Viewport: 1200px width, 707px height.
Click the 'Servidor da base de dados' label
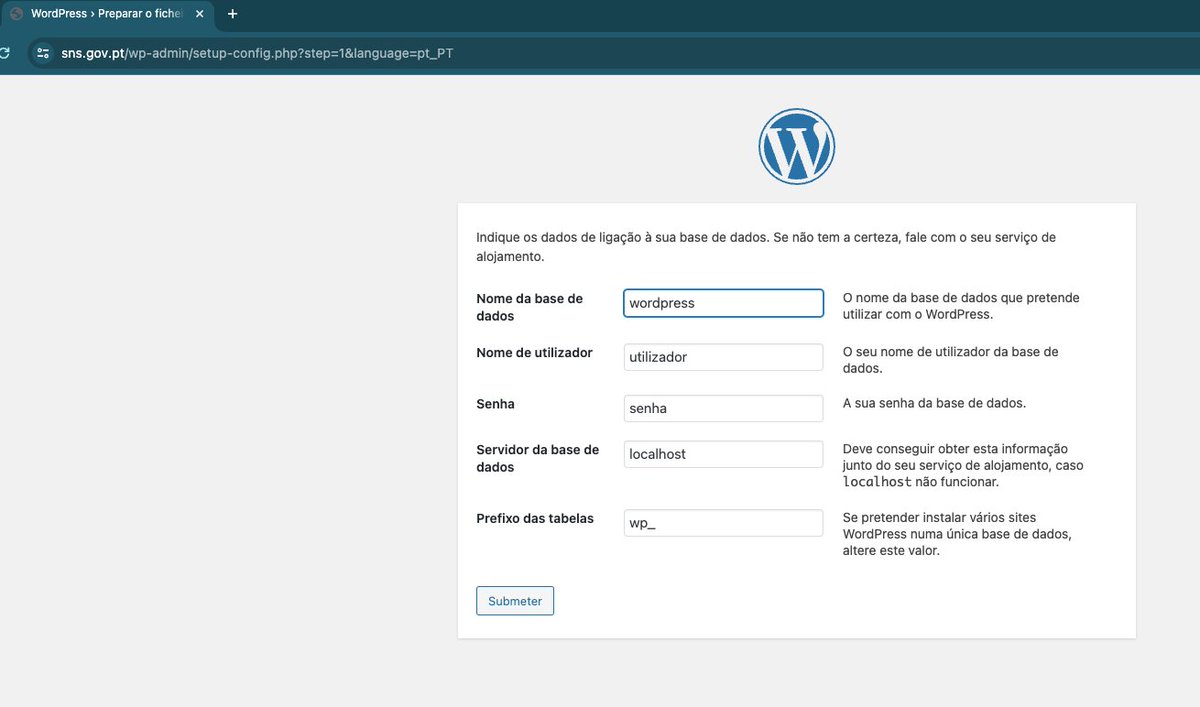pos(538,458)
